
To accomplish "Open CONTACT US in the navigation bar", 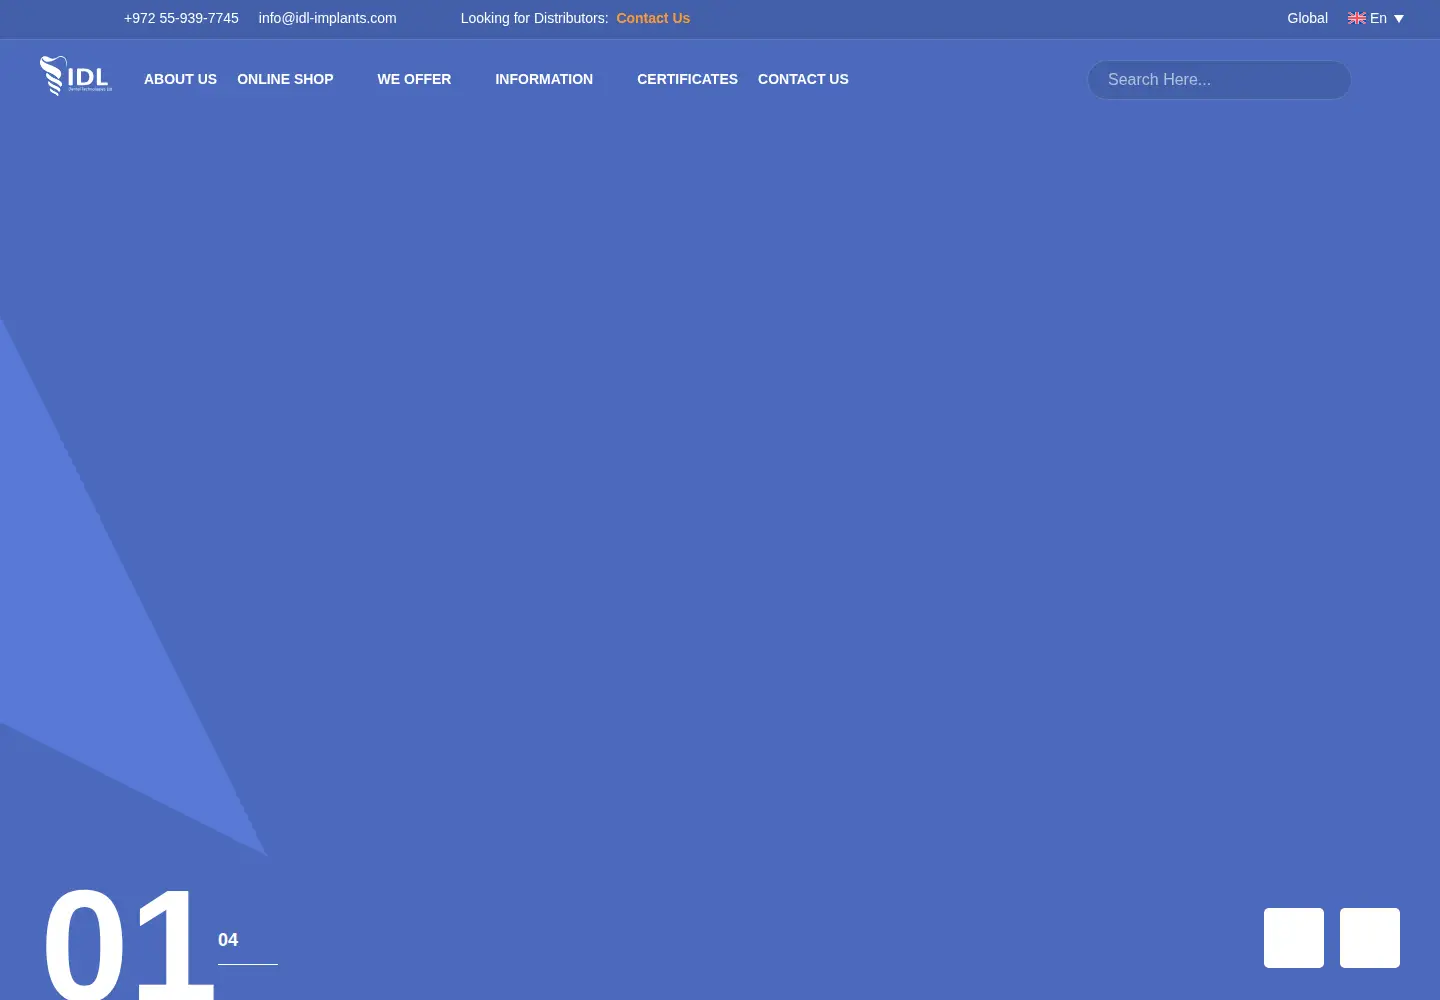I will pos(803,79).
